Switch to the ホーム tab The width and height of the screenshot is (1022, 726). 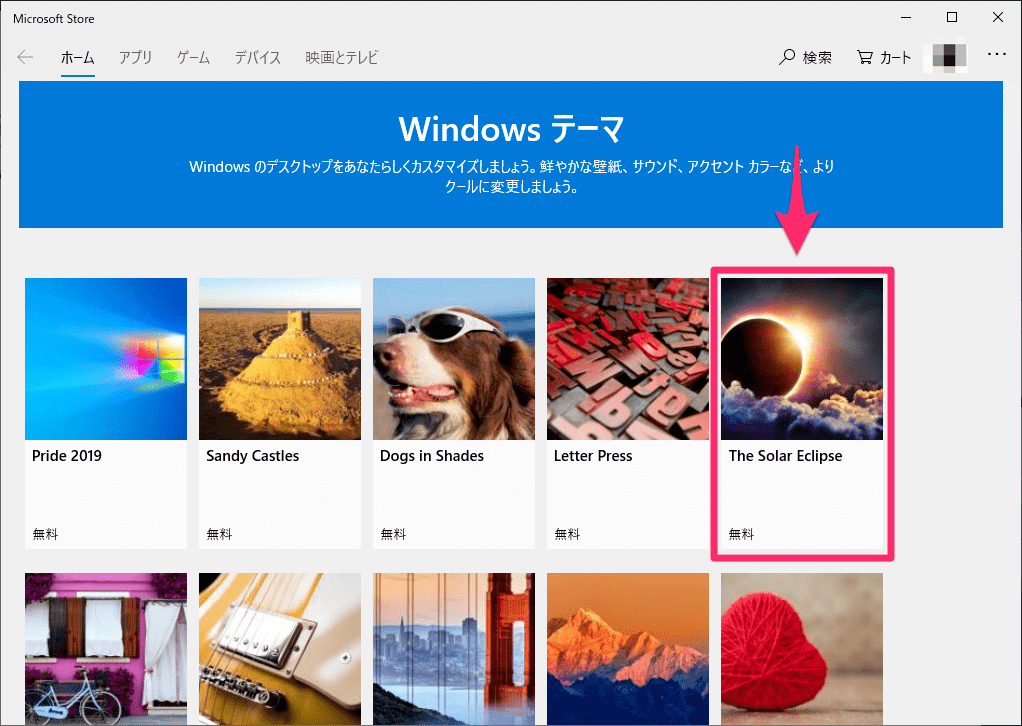tap(78, 57)
